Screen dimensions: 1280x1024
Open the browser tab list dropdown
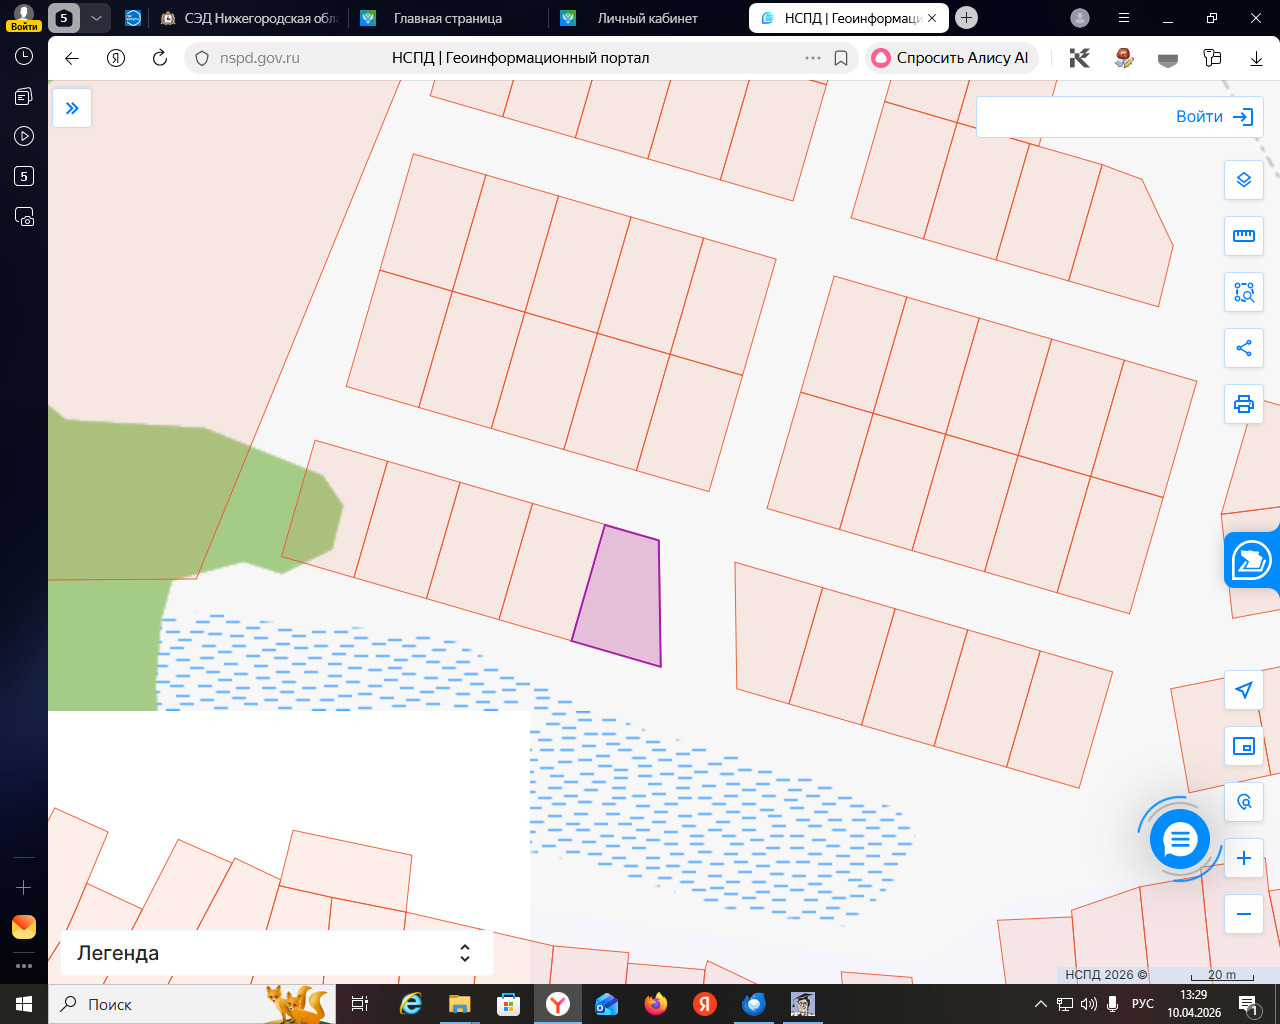click(96, 18)
